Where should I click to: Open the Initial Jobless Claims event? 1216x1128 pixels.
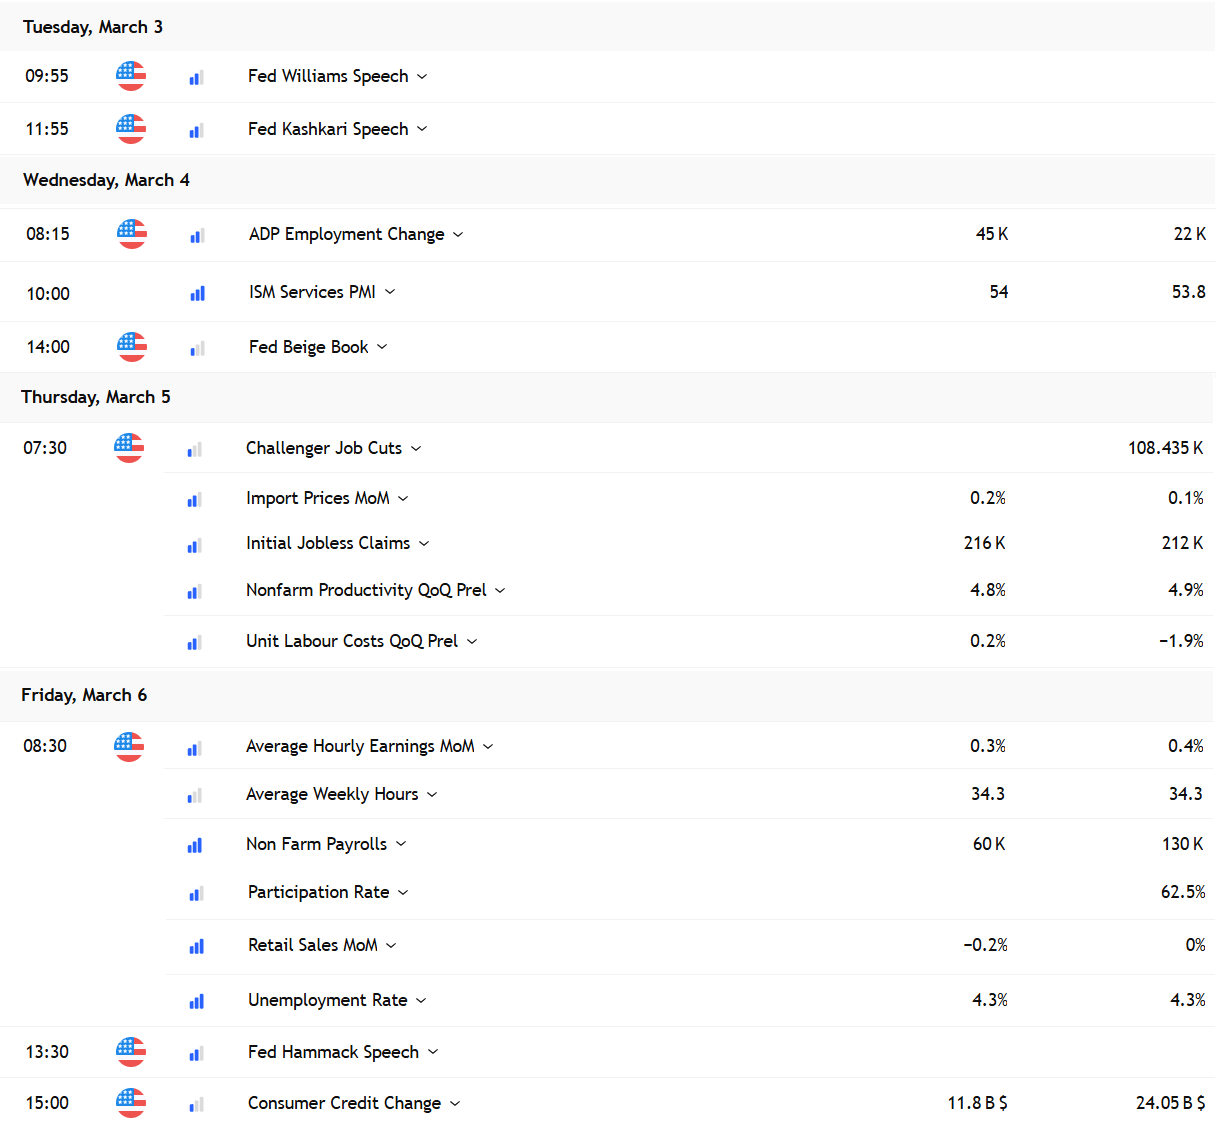(328, 543)
